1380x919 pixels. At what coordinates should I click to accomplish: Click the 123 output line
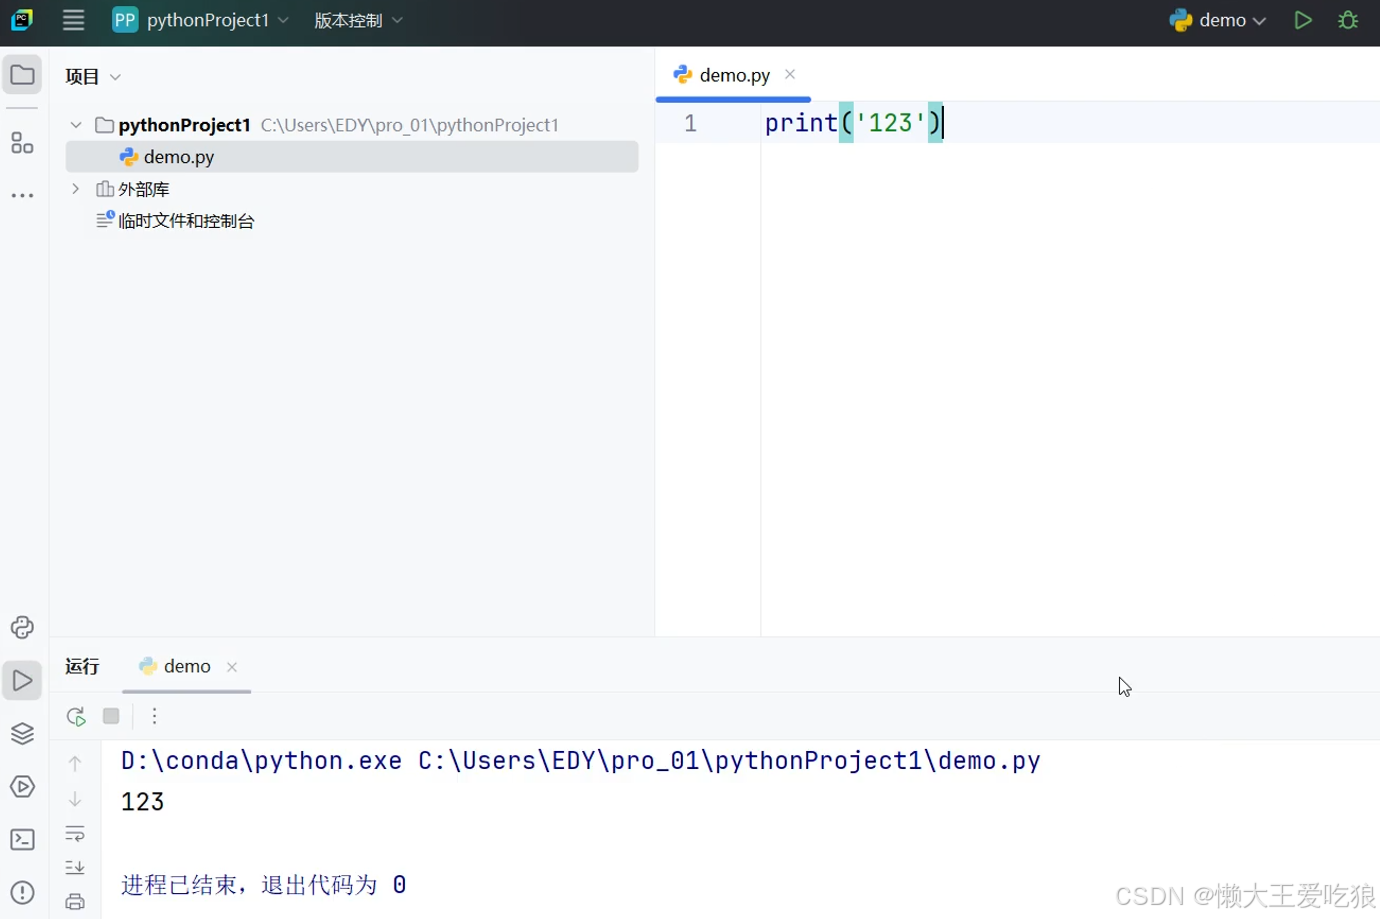click(x=143, y=802)
